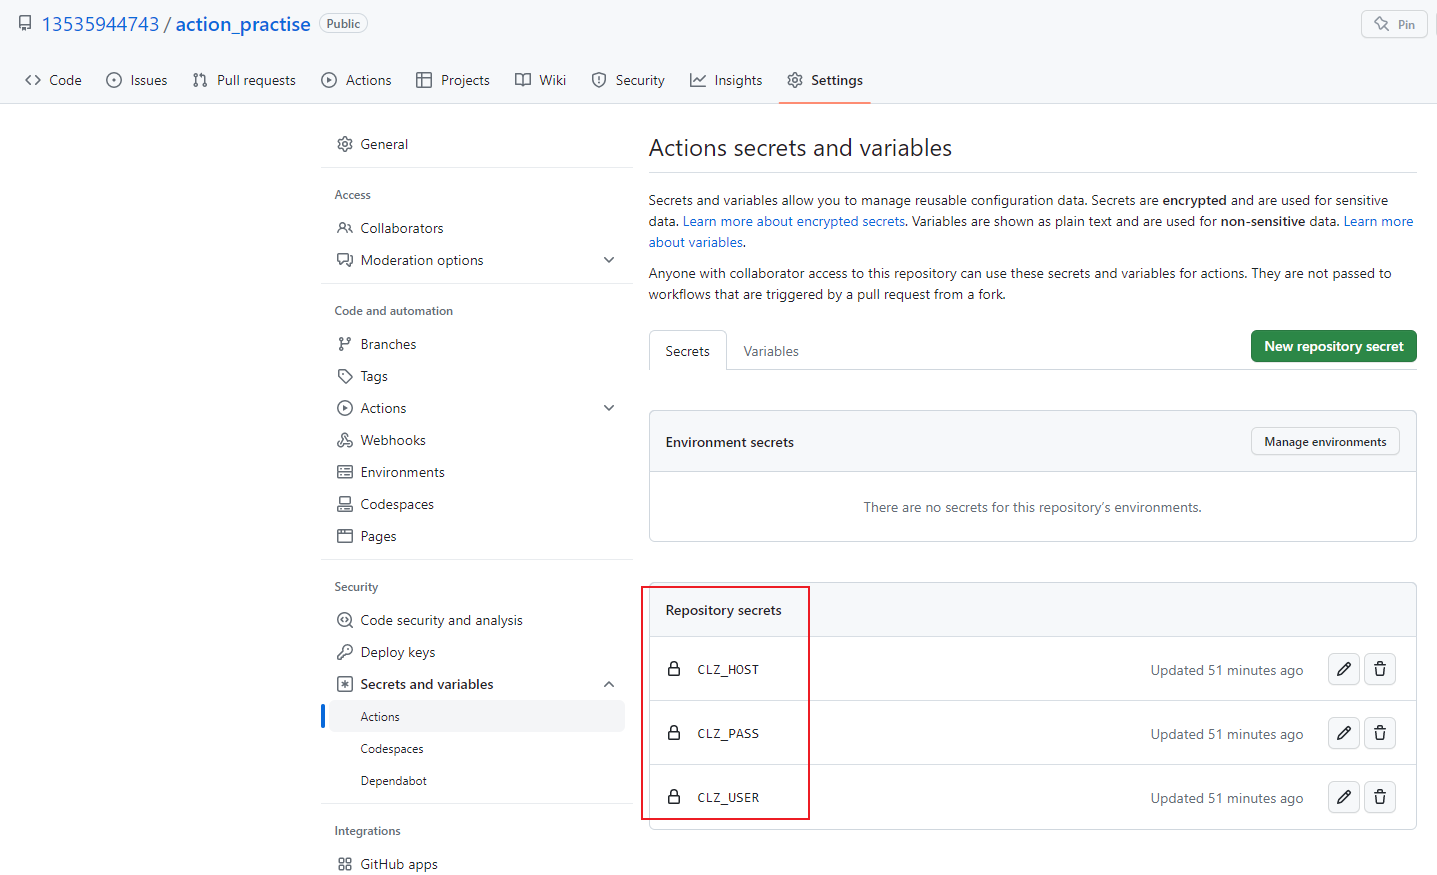
Task: Expand the Moderation options chevron
Action: (609, 260)
